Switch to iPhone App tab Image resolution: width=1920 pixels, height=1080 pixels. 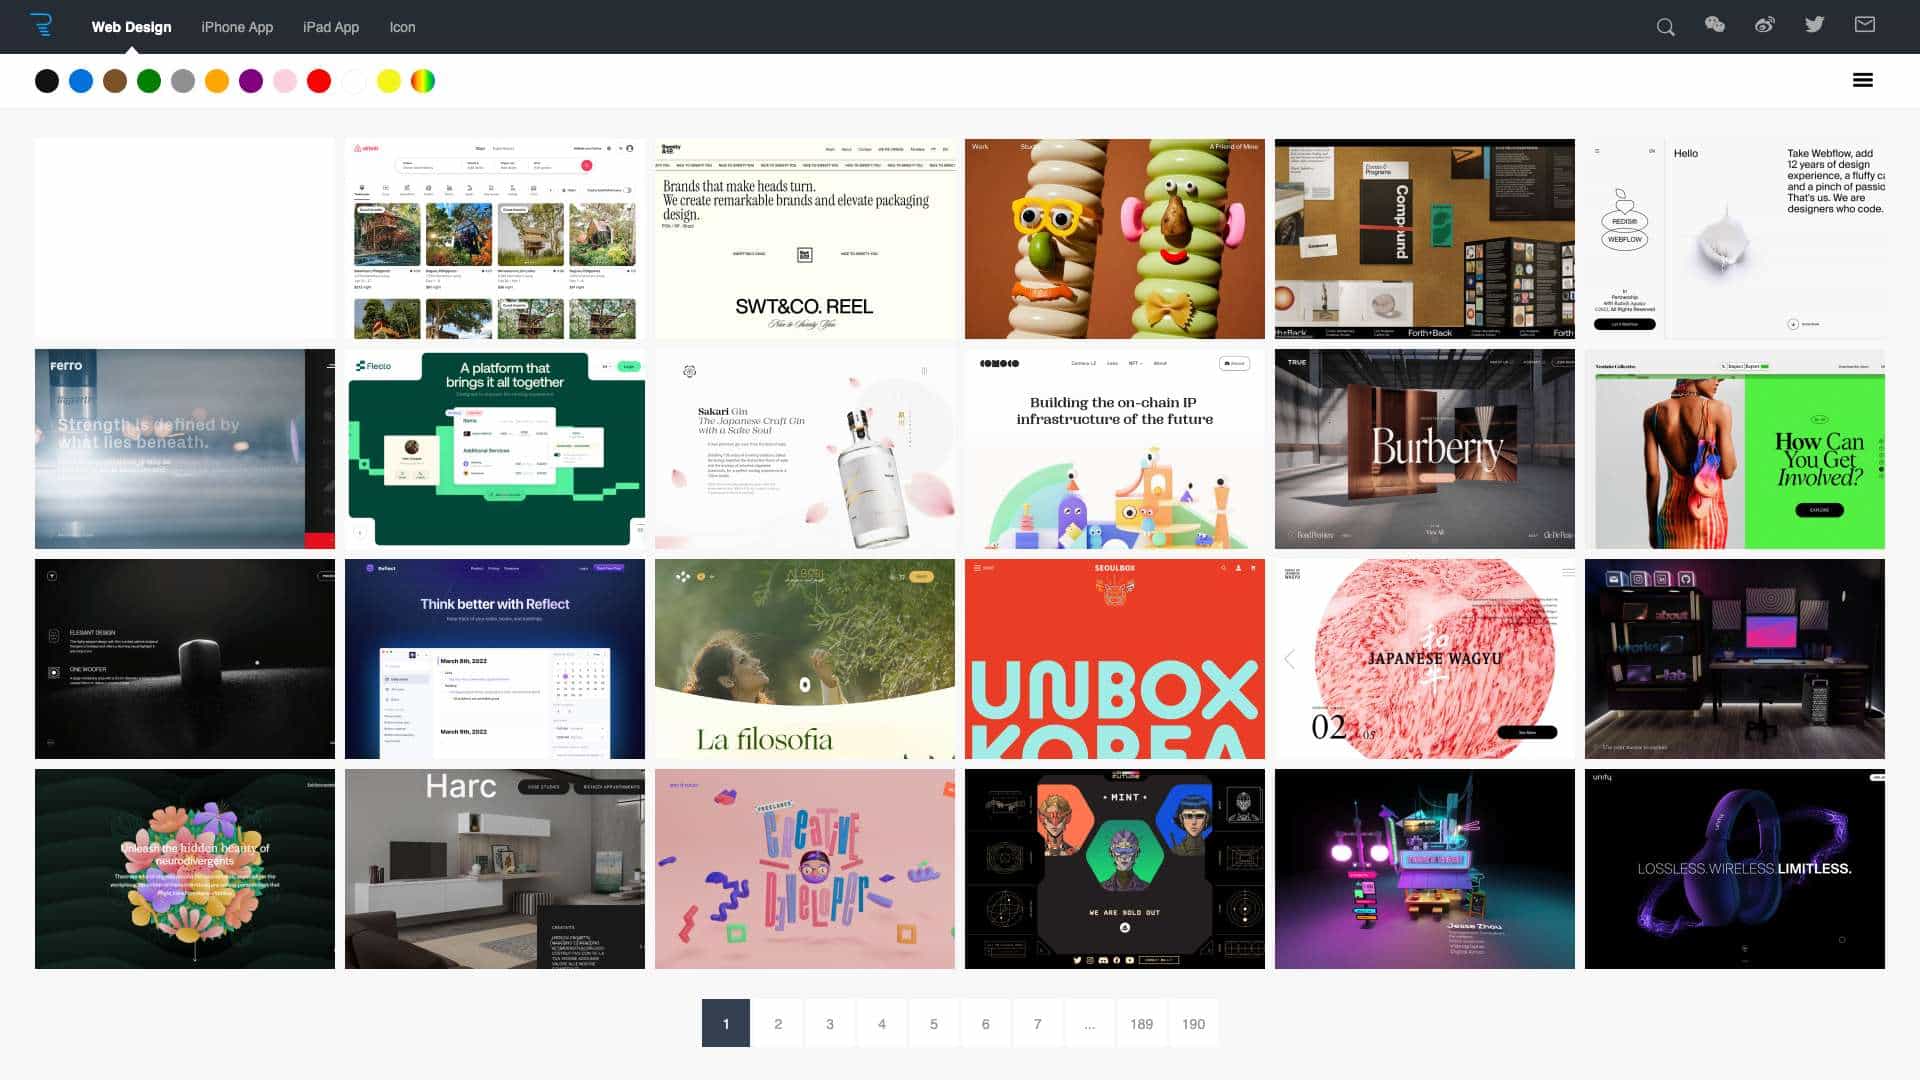[x=237, y=27]
